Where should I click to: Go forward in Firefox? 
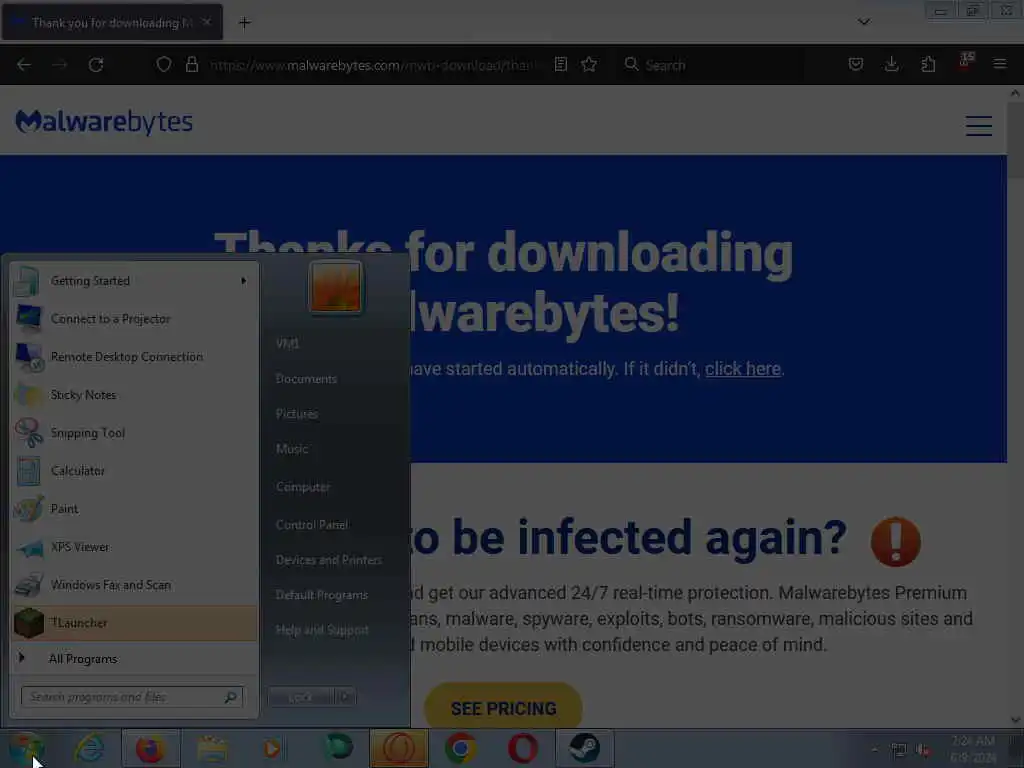[x=59, y=65]
